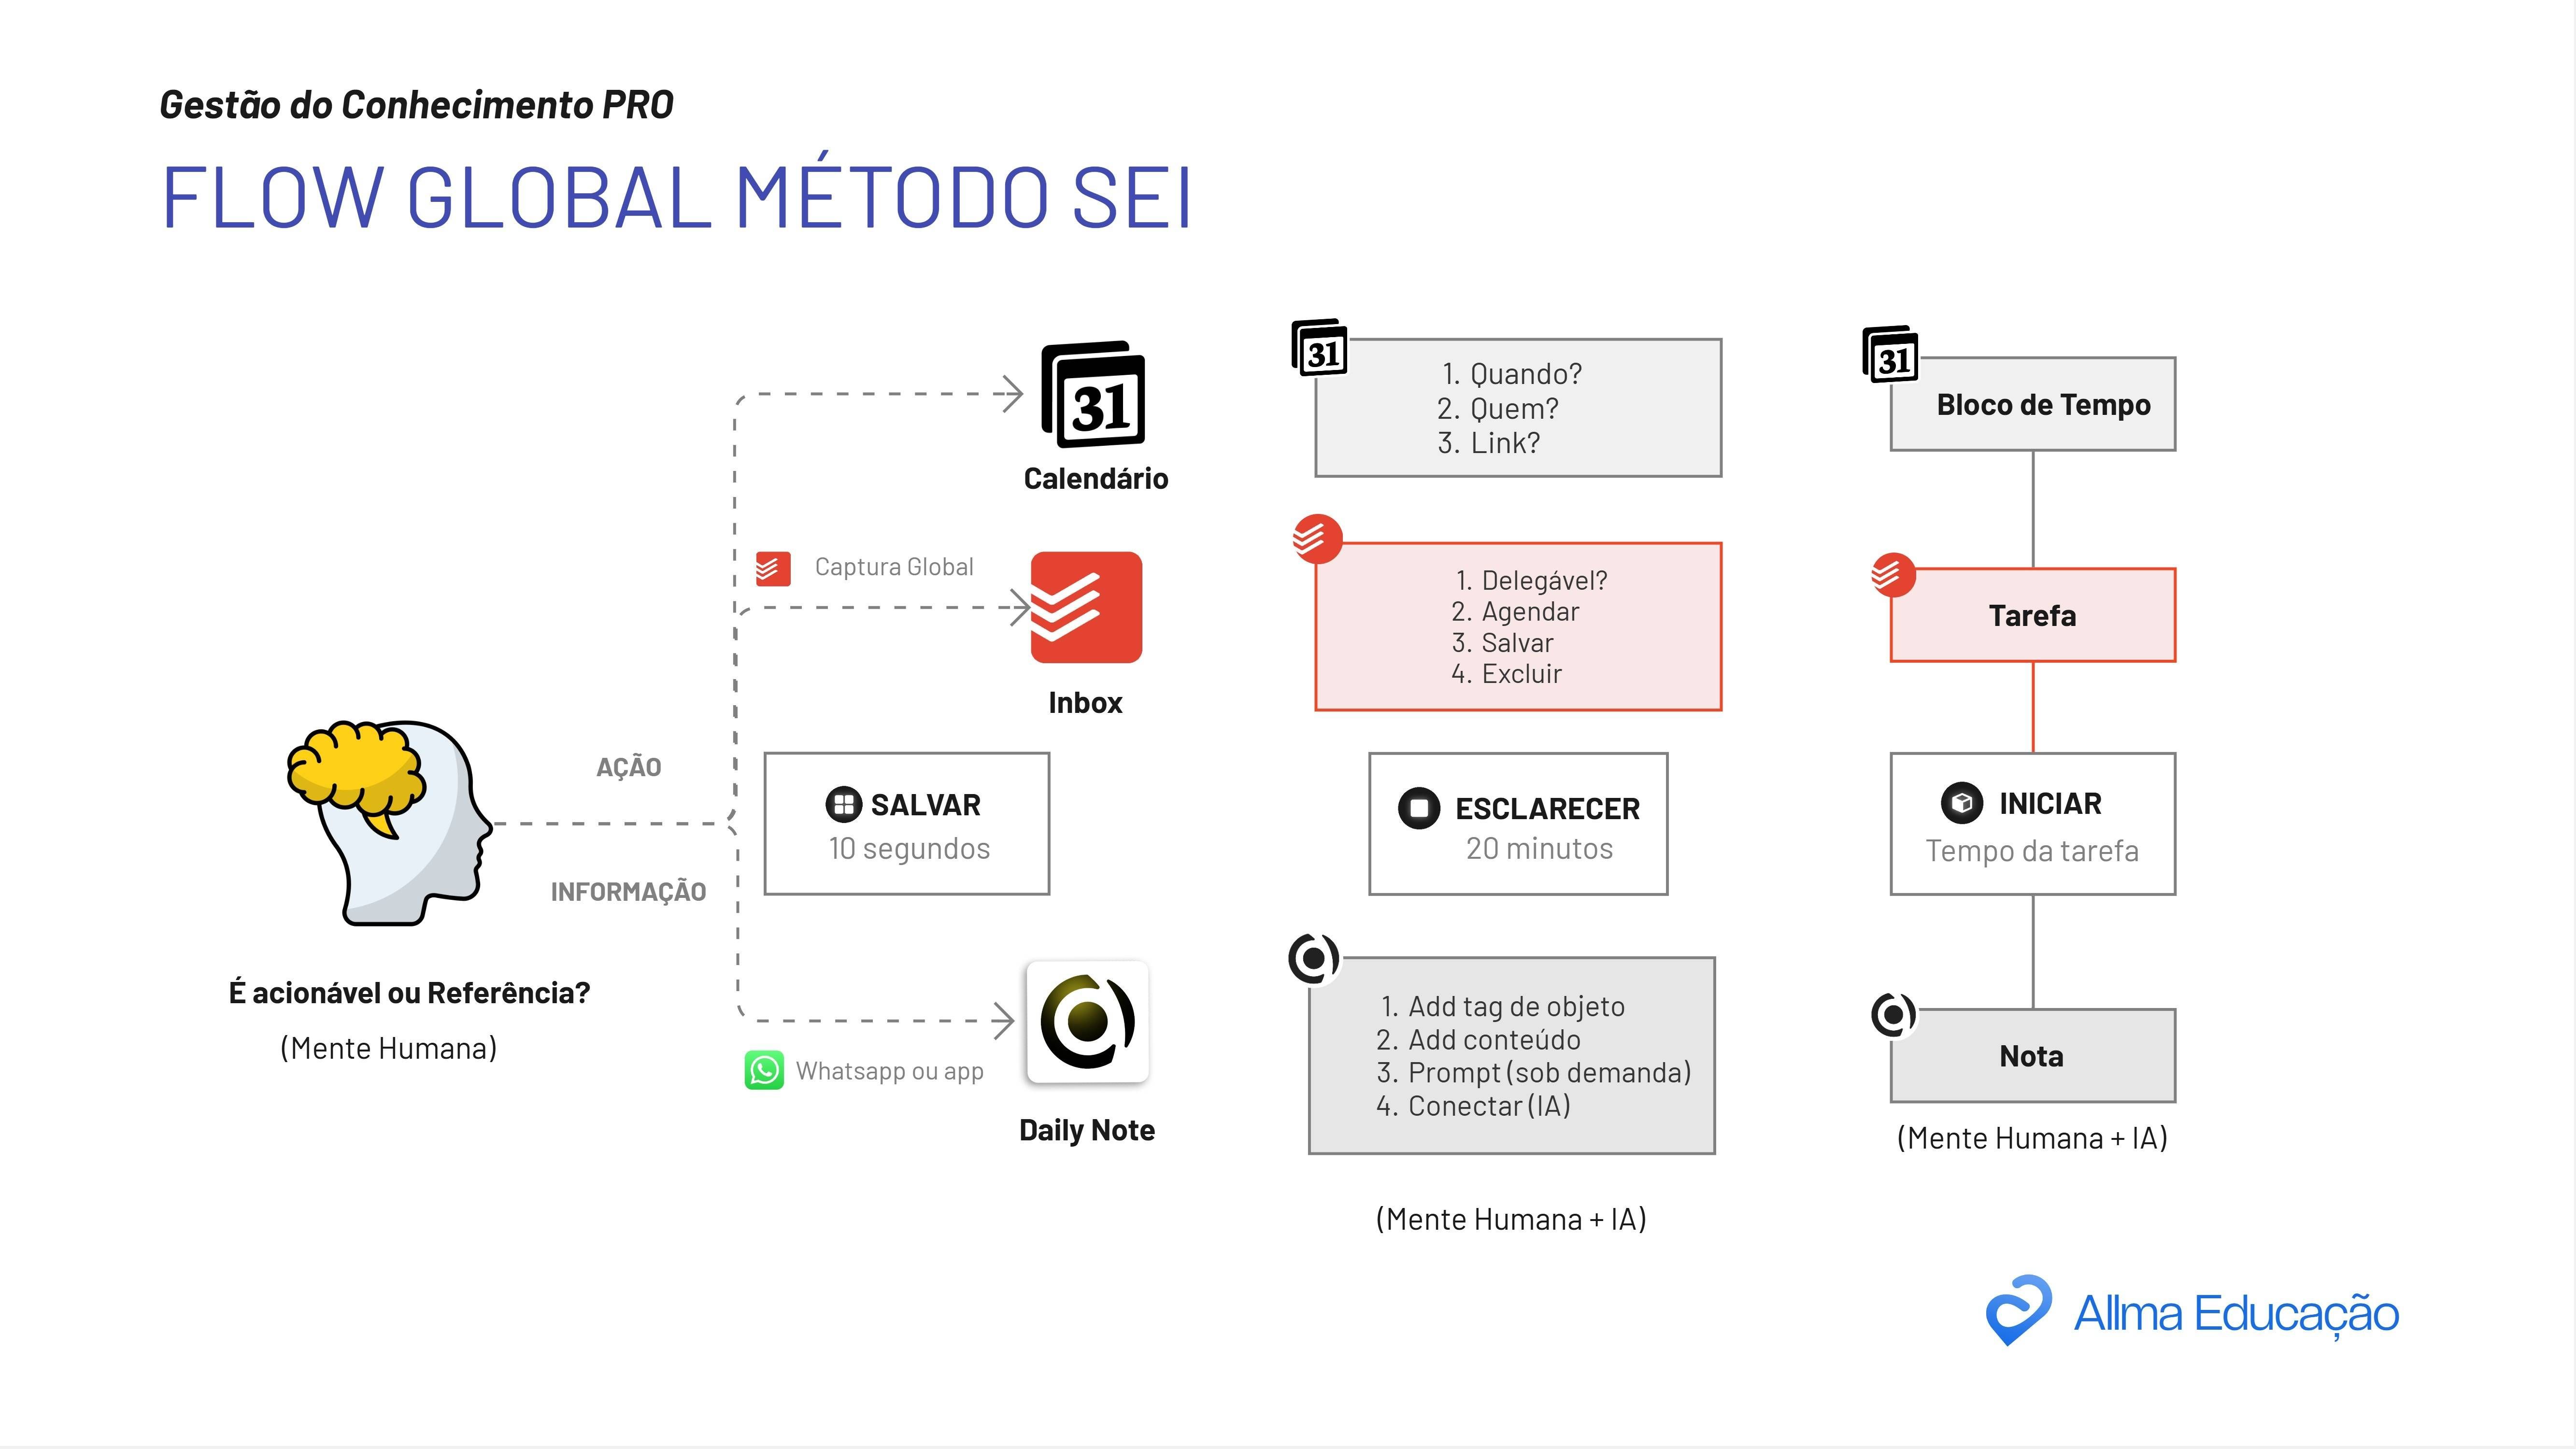Image resolution: width=2576 pixels, height=1449 pixels.
Task: Click the brain head illustration
Action: coord(389,822)
